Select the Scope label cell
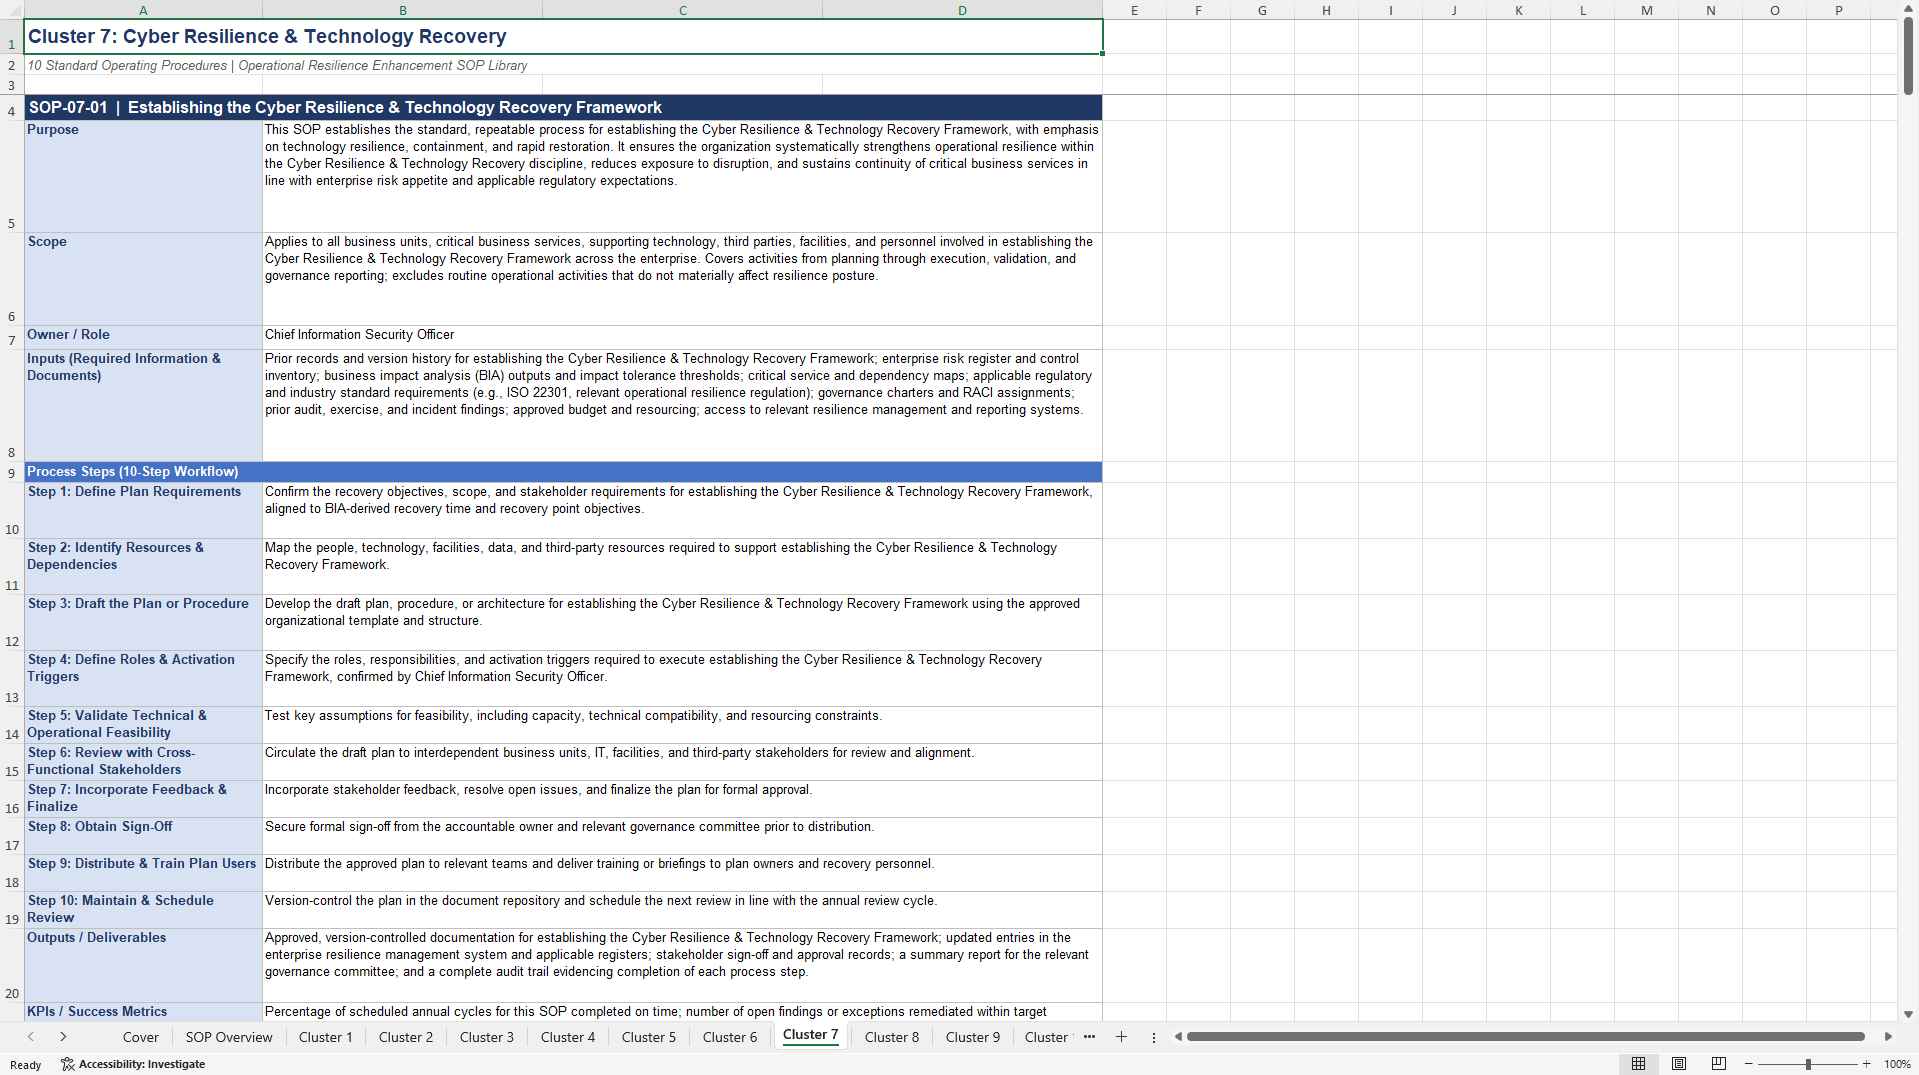Image resolution: width=1919 pixels, height=1075 pixels. coord(143,279)
